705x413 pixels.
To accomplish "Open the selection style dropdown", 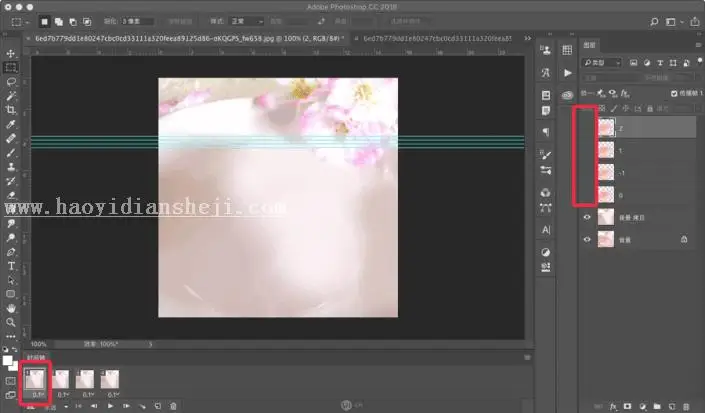I will (x=246, y=22).
